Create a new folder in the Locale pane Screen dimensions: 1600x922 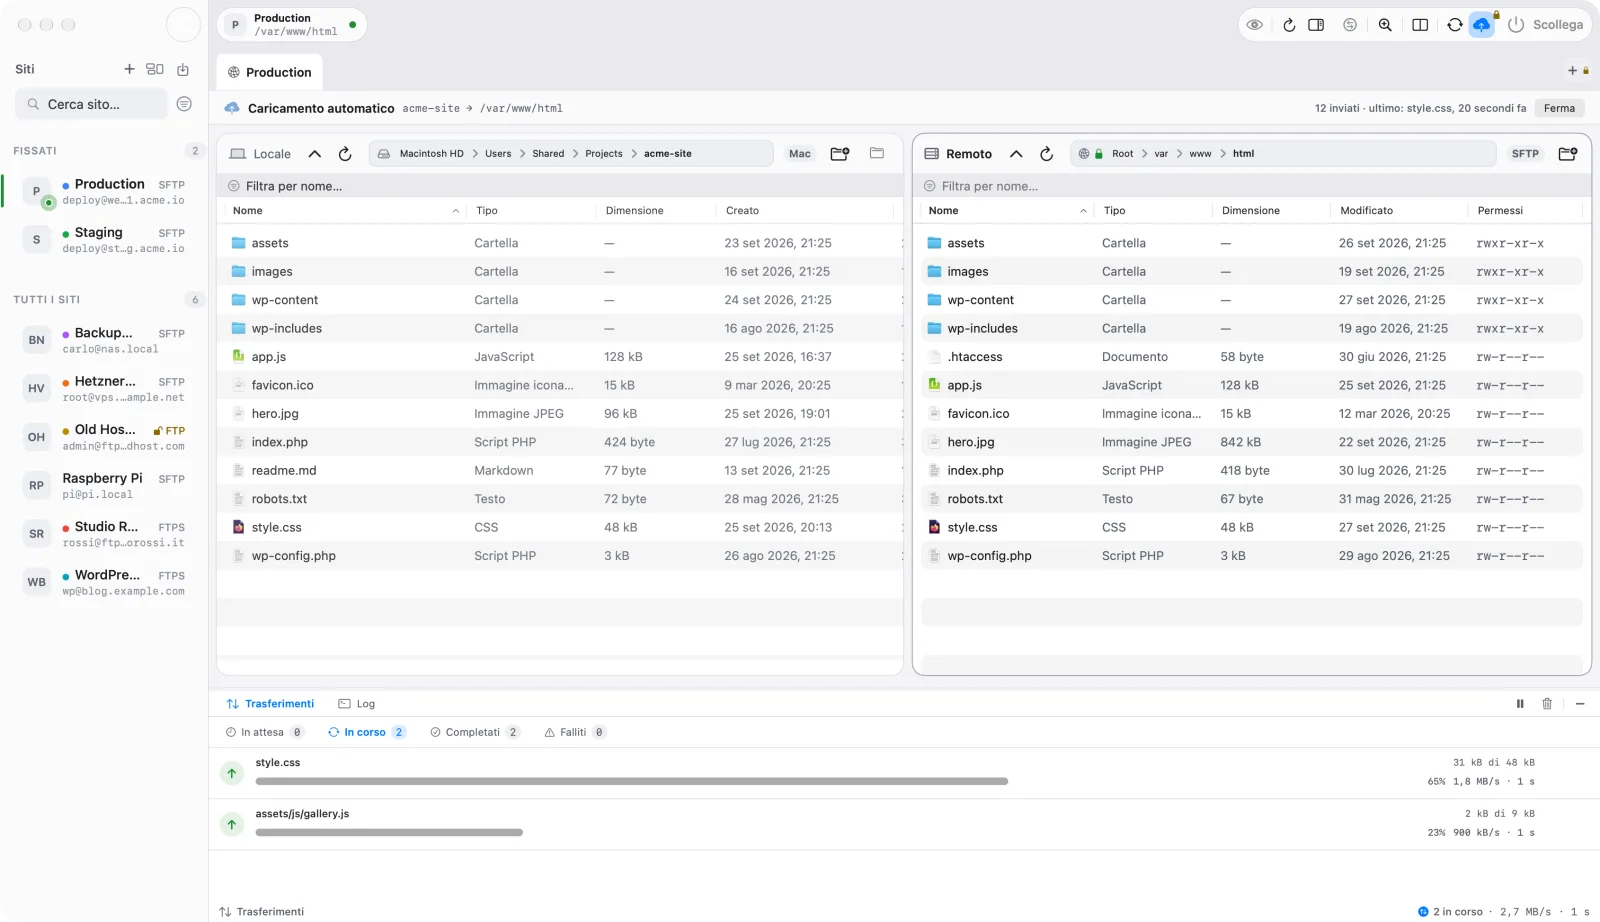pyautogui.click(x=840, y=154)
